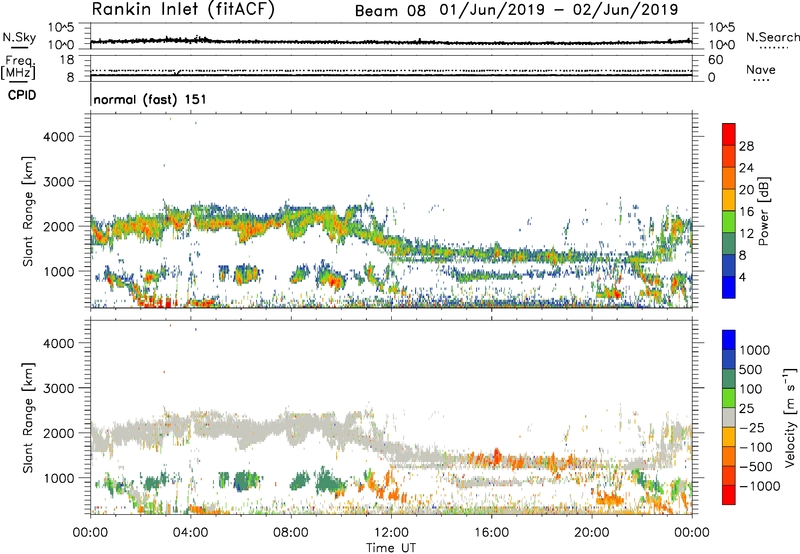Click the '16:00' time tick label

click(491, 533)
